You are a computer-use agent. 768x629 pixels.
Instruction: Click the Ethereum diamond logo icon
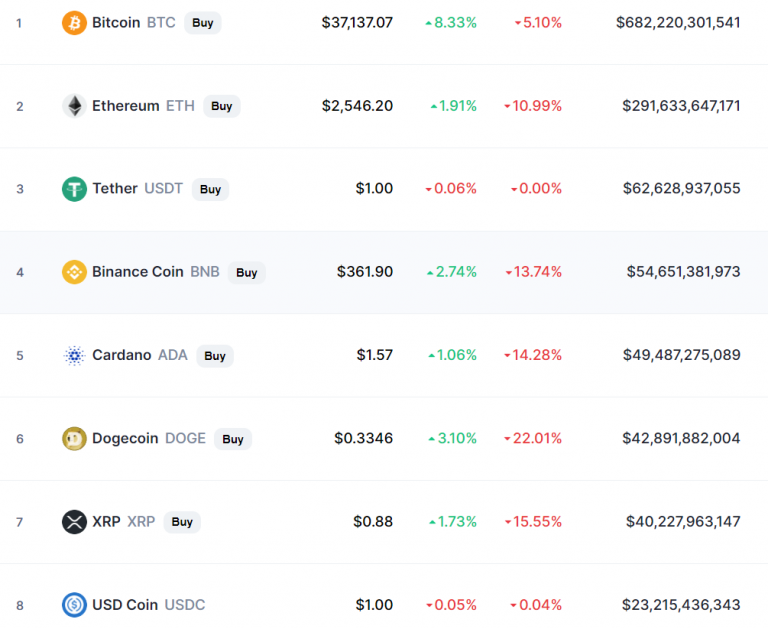click(x=74, y=106)
